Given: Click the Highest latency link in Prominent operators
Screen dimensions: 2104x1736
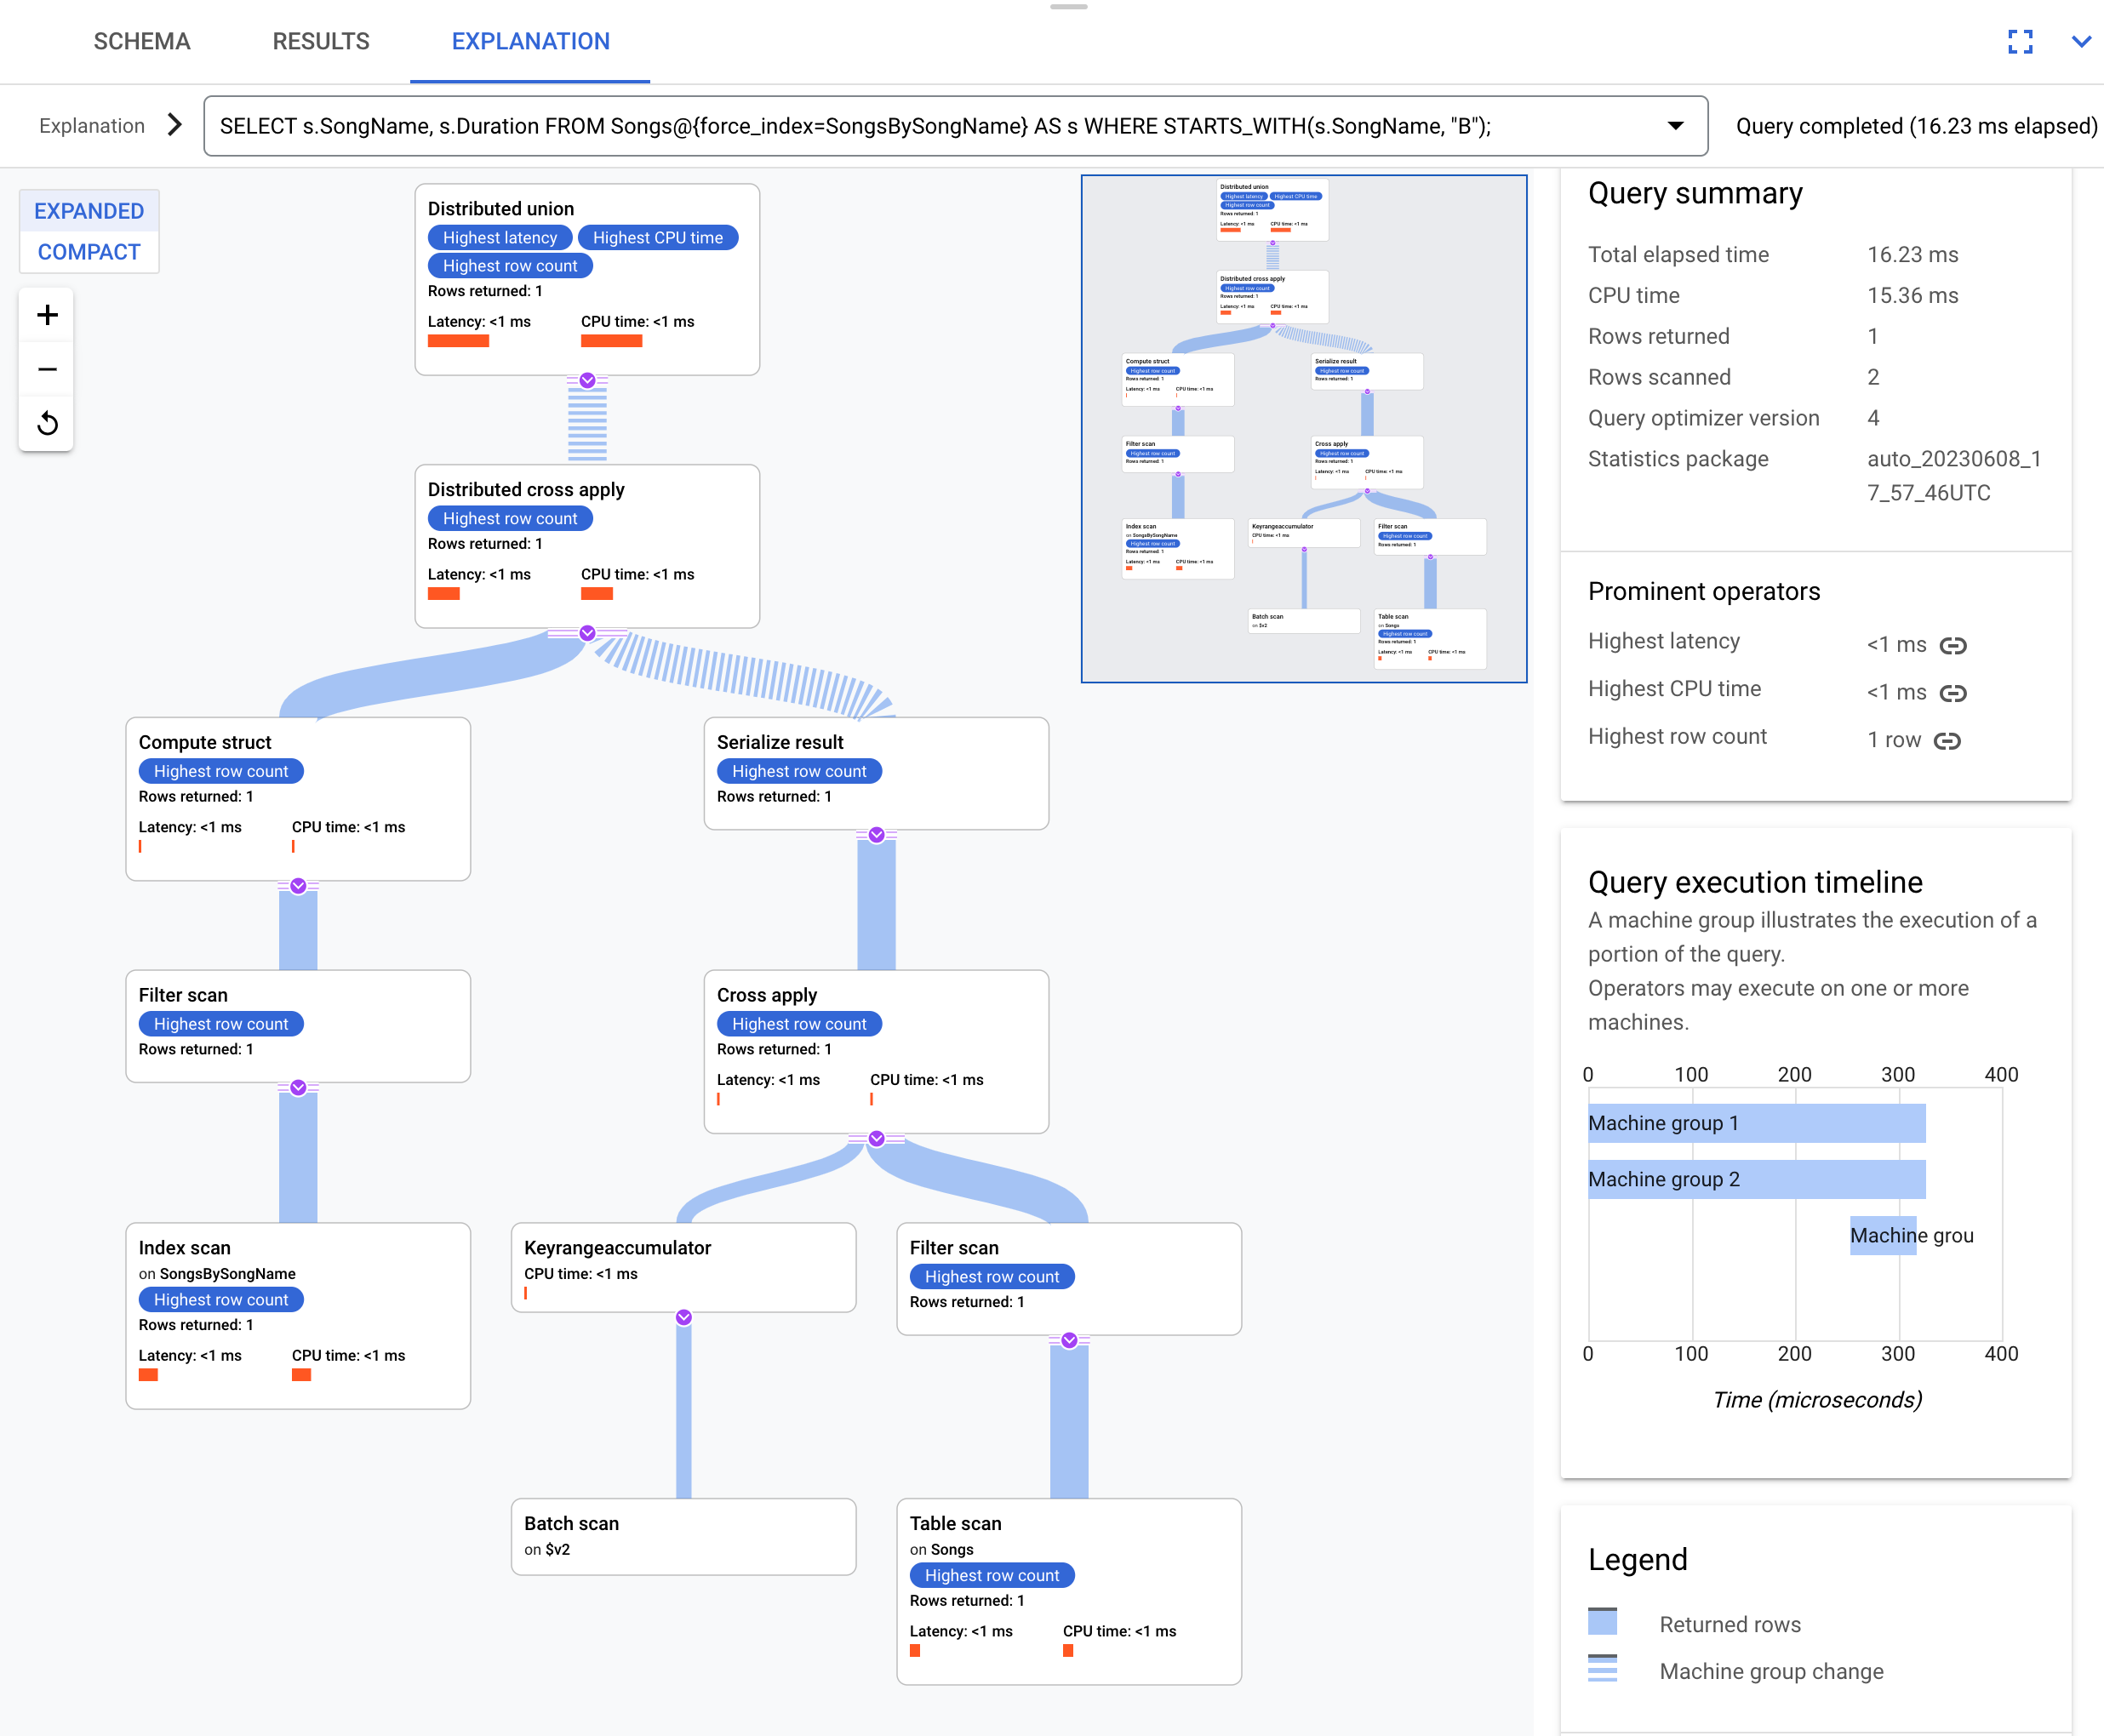Looking at the screenshot, I should tap(1952, 648).
